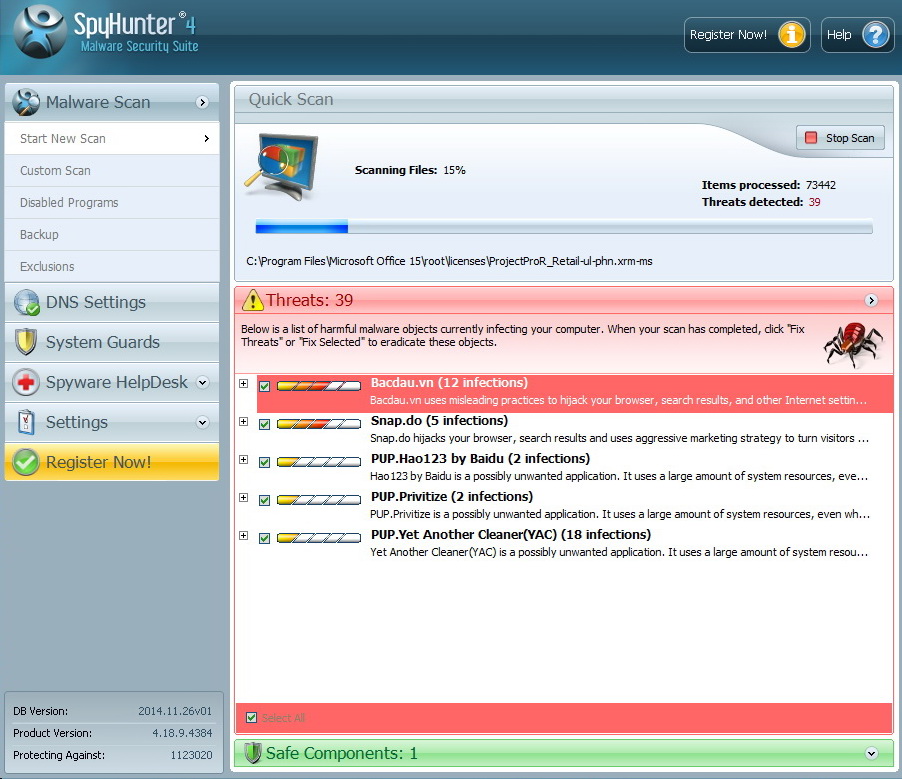Screen dimensions: 902x779
Task: Uncheck the Bacdau.vn threat checkbox
Action: point(265,386)
